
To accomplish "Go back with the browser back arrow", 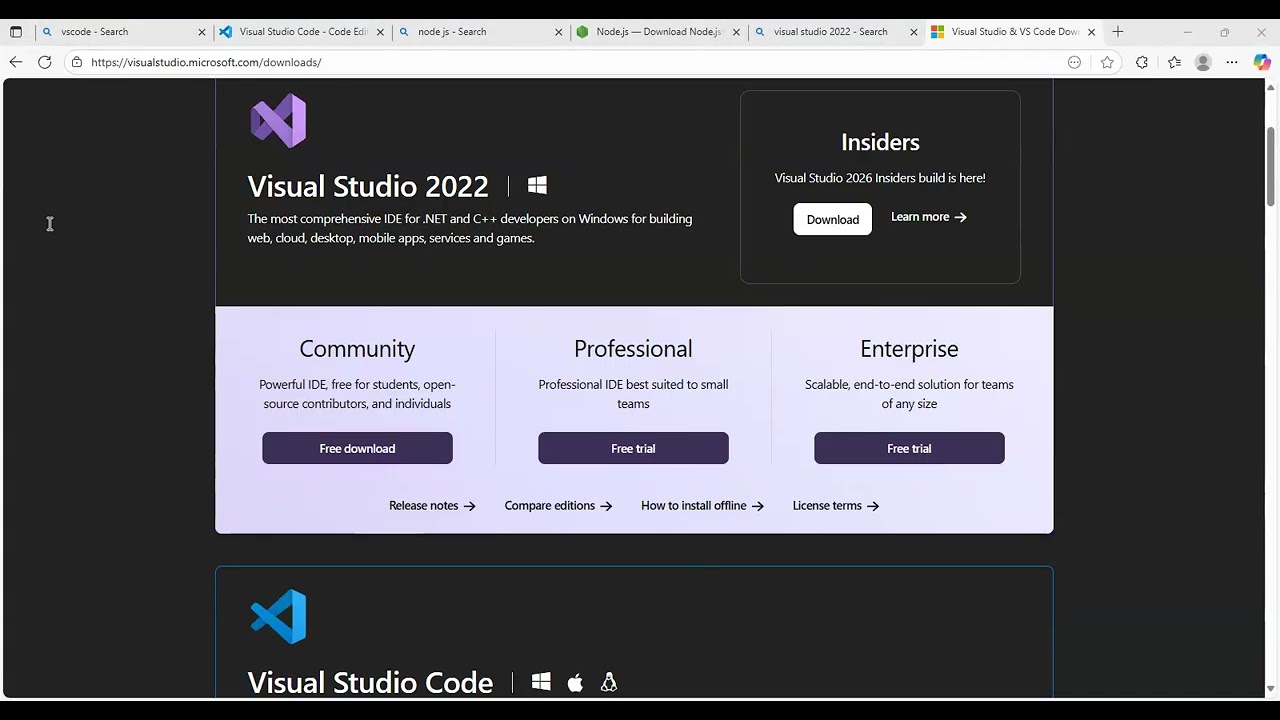I will click(x=16, y=62).
